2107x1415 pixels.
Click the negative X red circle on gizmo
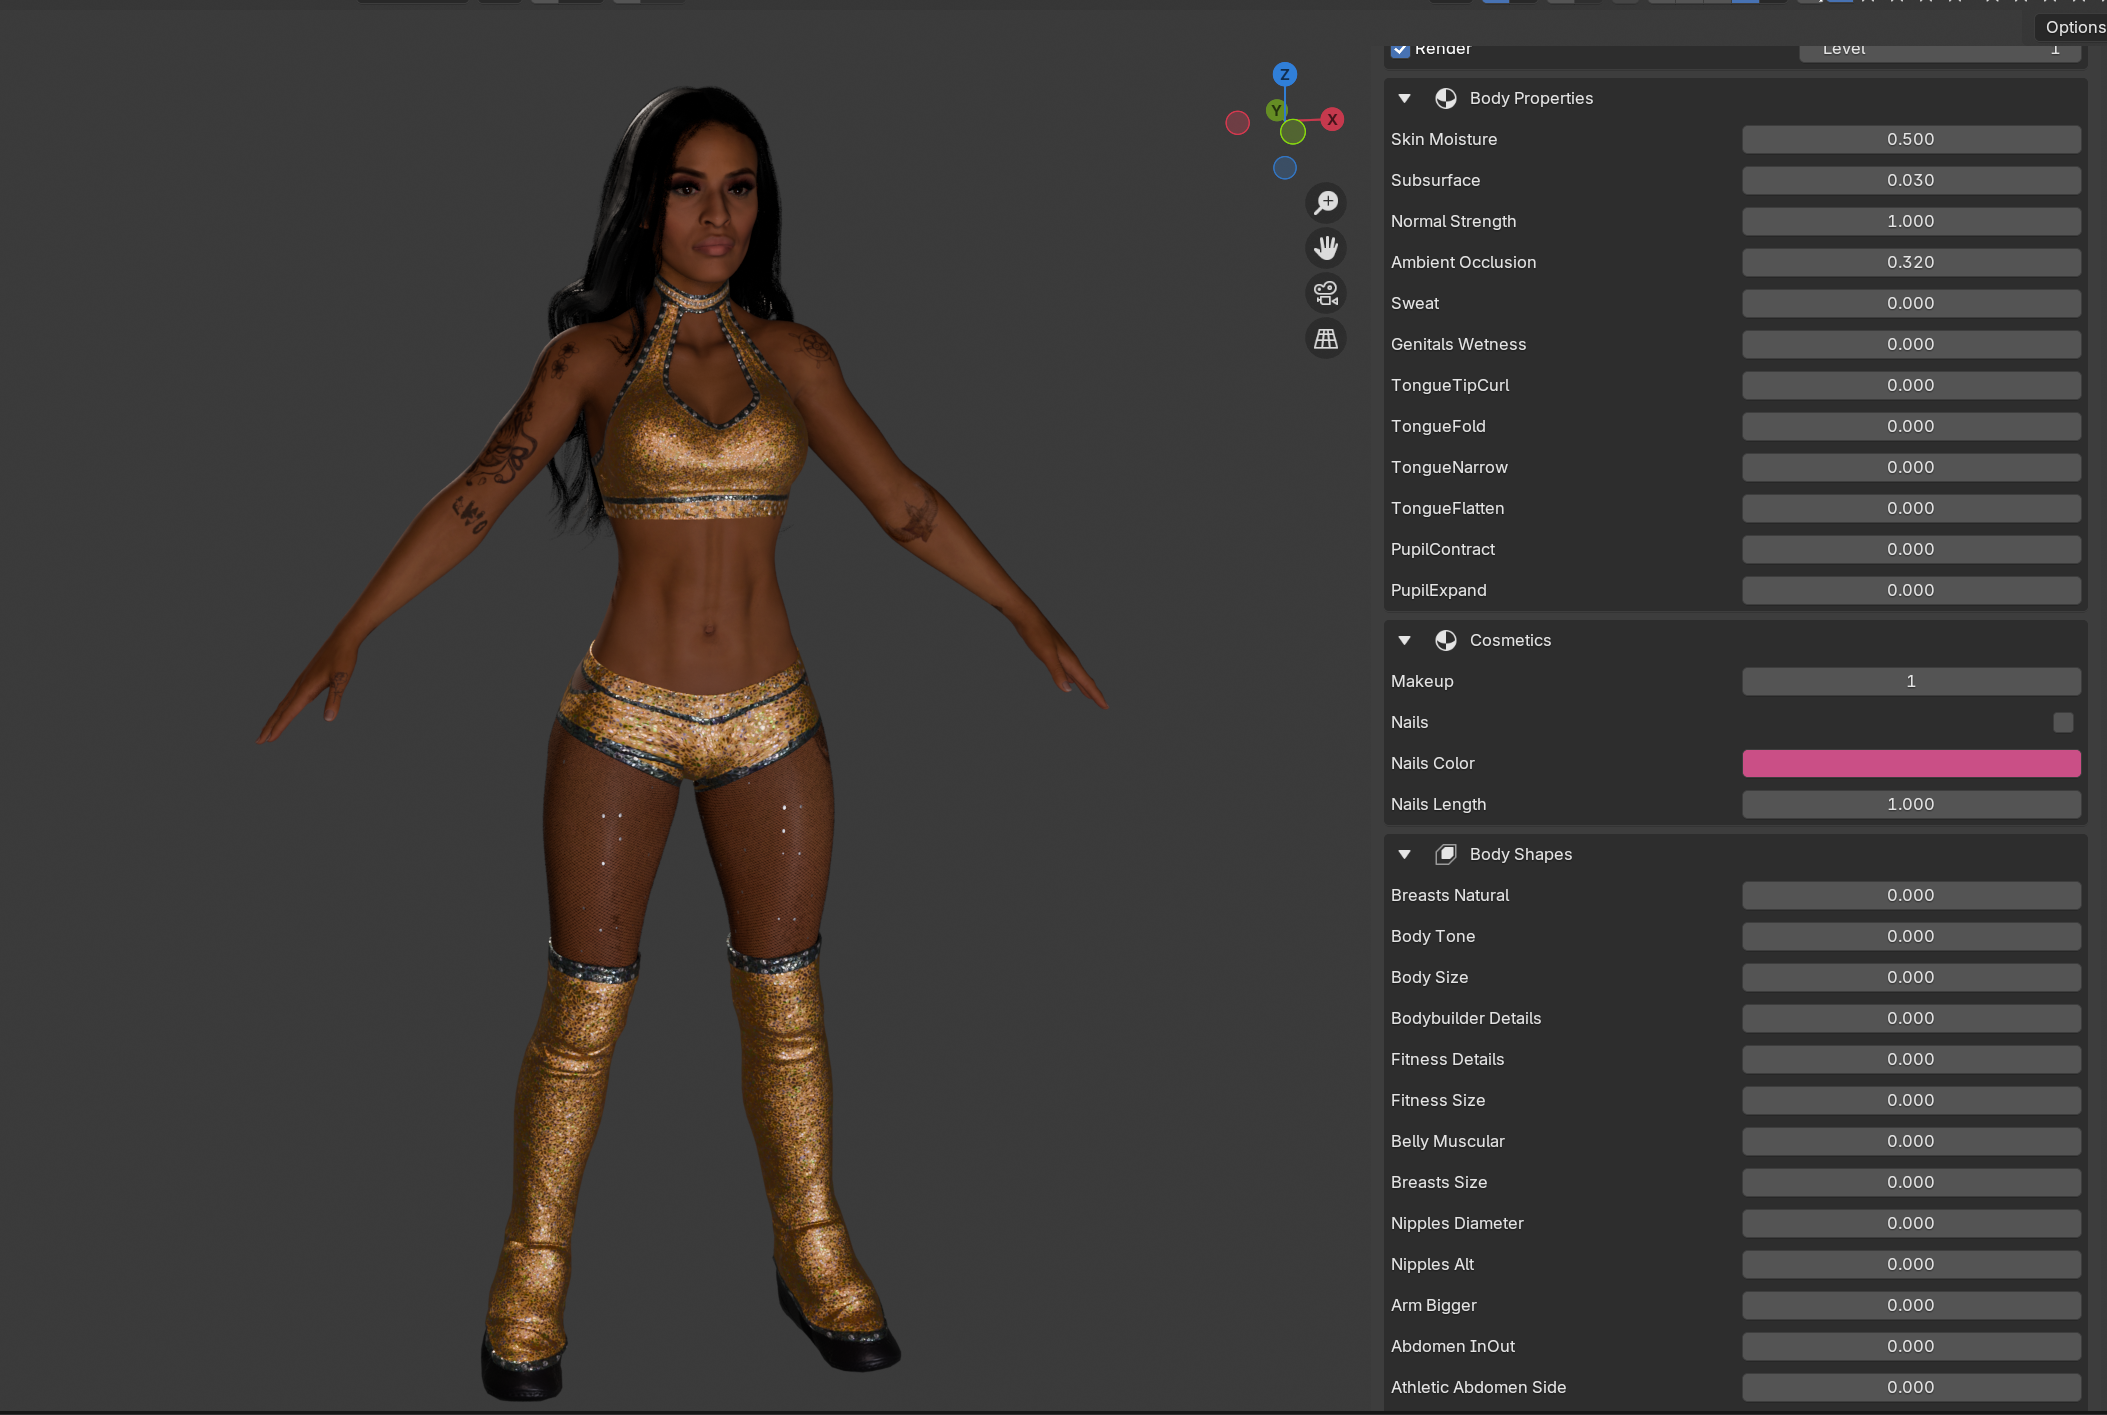(x=1238, y=122)
